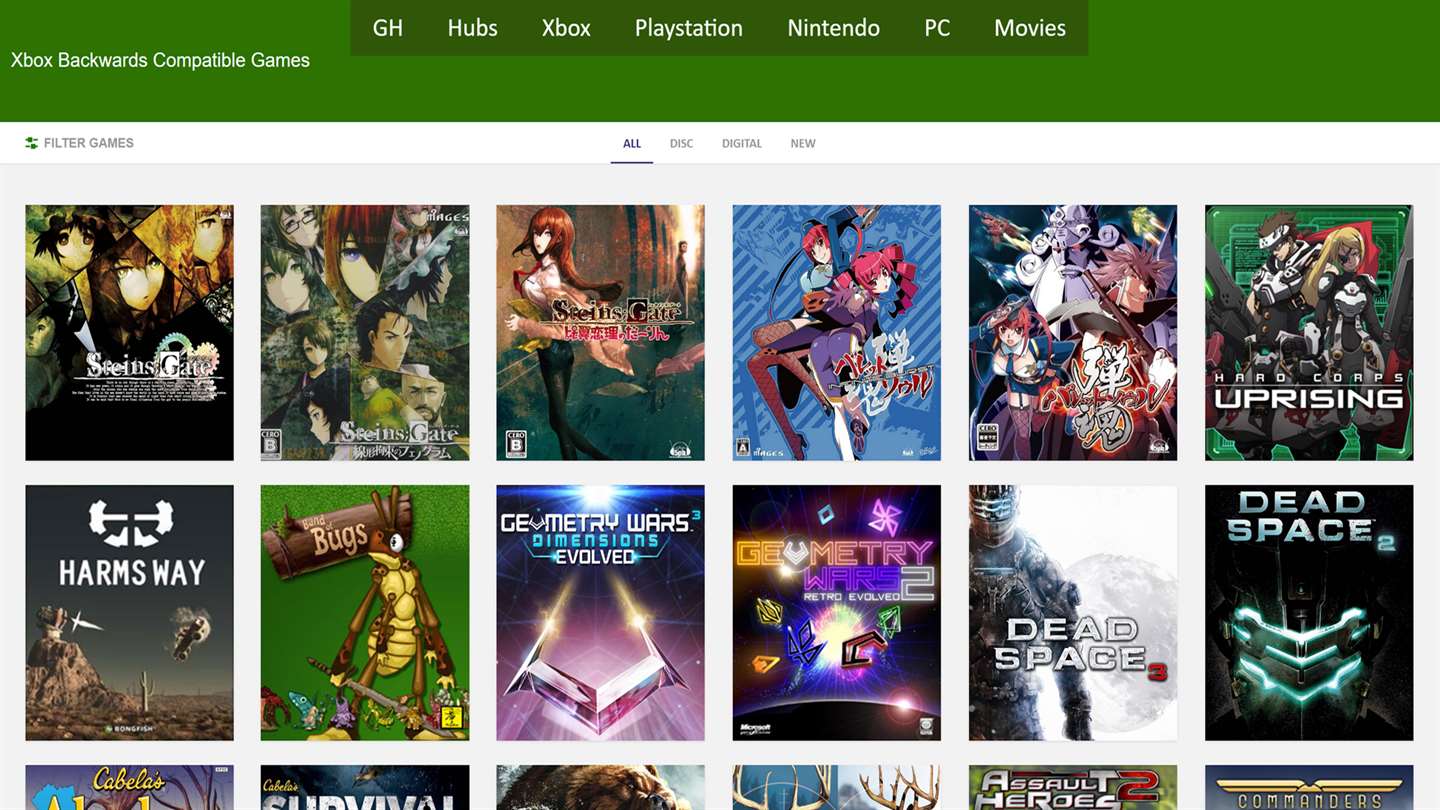1440x810 pixels.
Task: Click the filter sliders icon
Action: tap(32, 143)
